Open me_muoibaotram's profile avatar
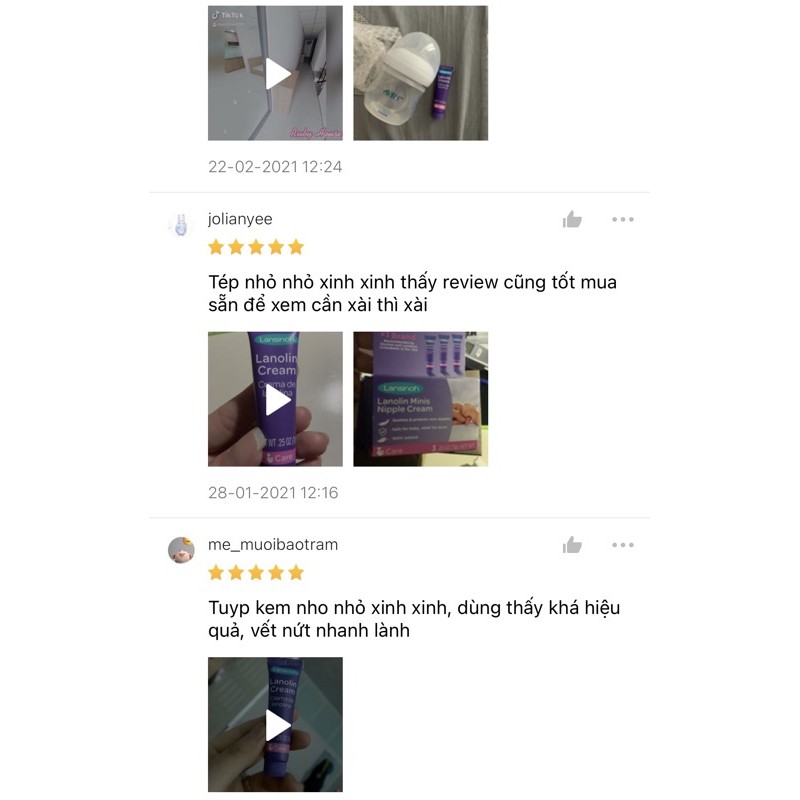Viewport: 800px width, 800px height. point(181,550)
